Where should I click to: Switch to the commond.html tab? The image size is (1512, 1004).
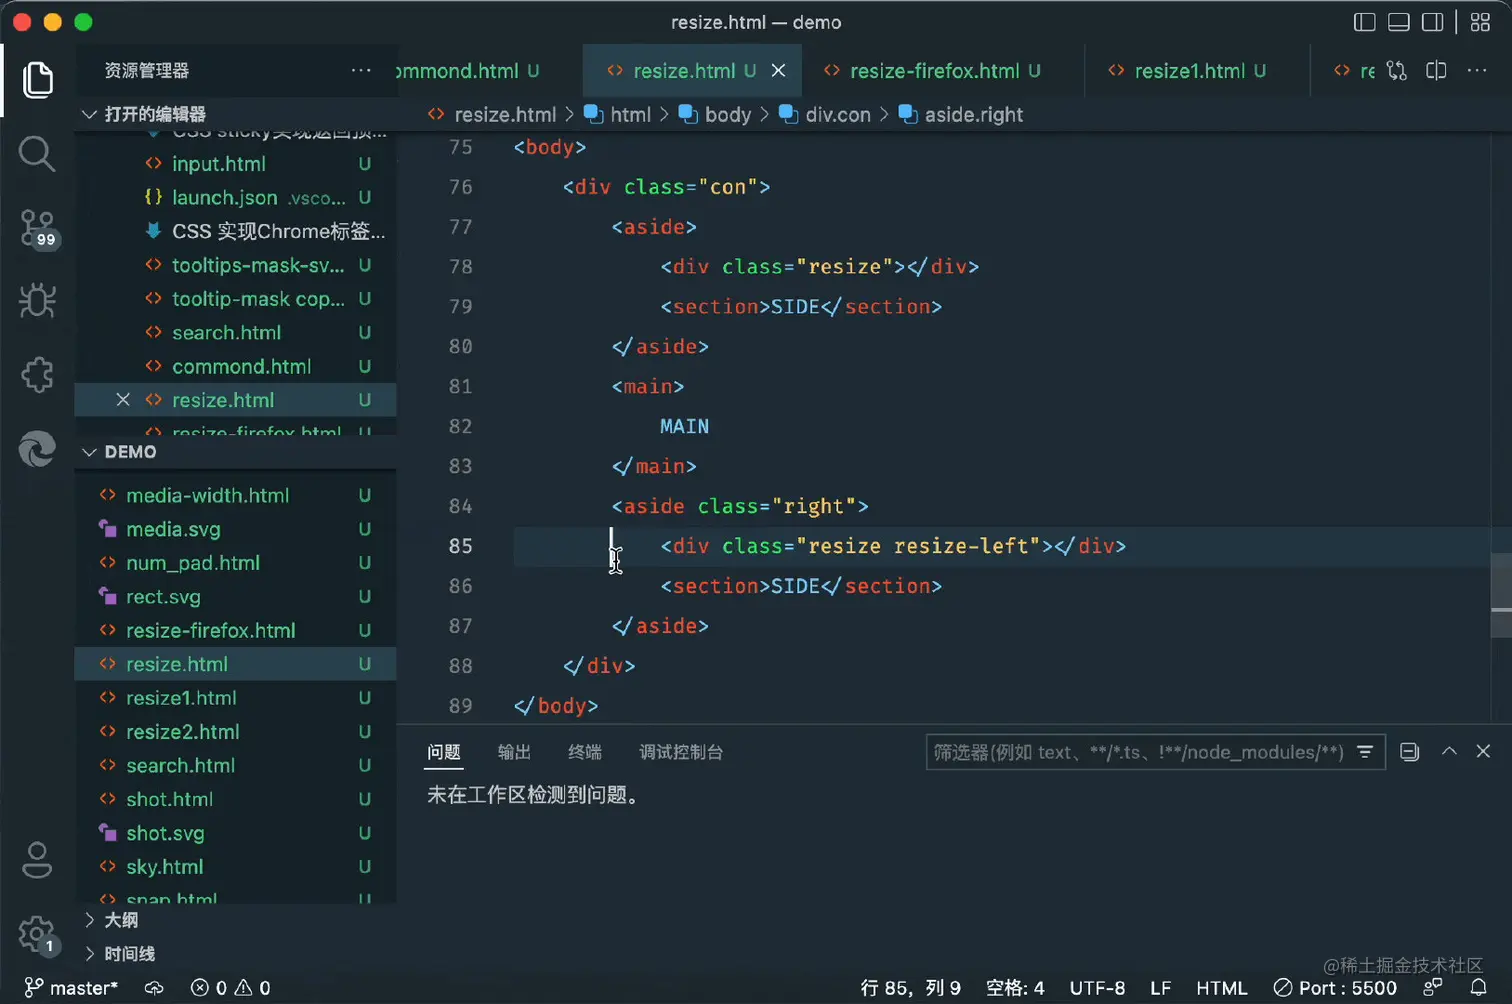point(468,71)
